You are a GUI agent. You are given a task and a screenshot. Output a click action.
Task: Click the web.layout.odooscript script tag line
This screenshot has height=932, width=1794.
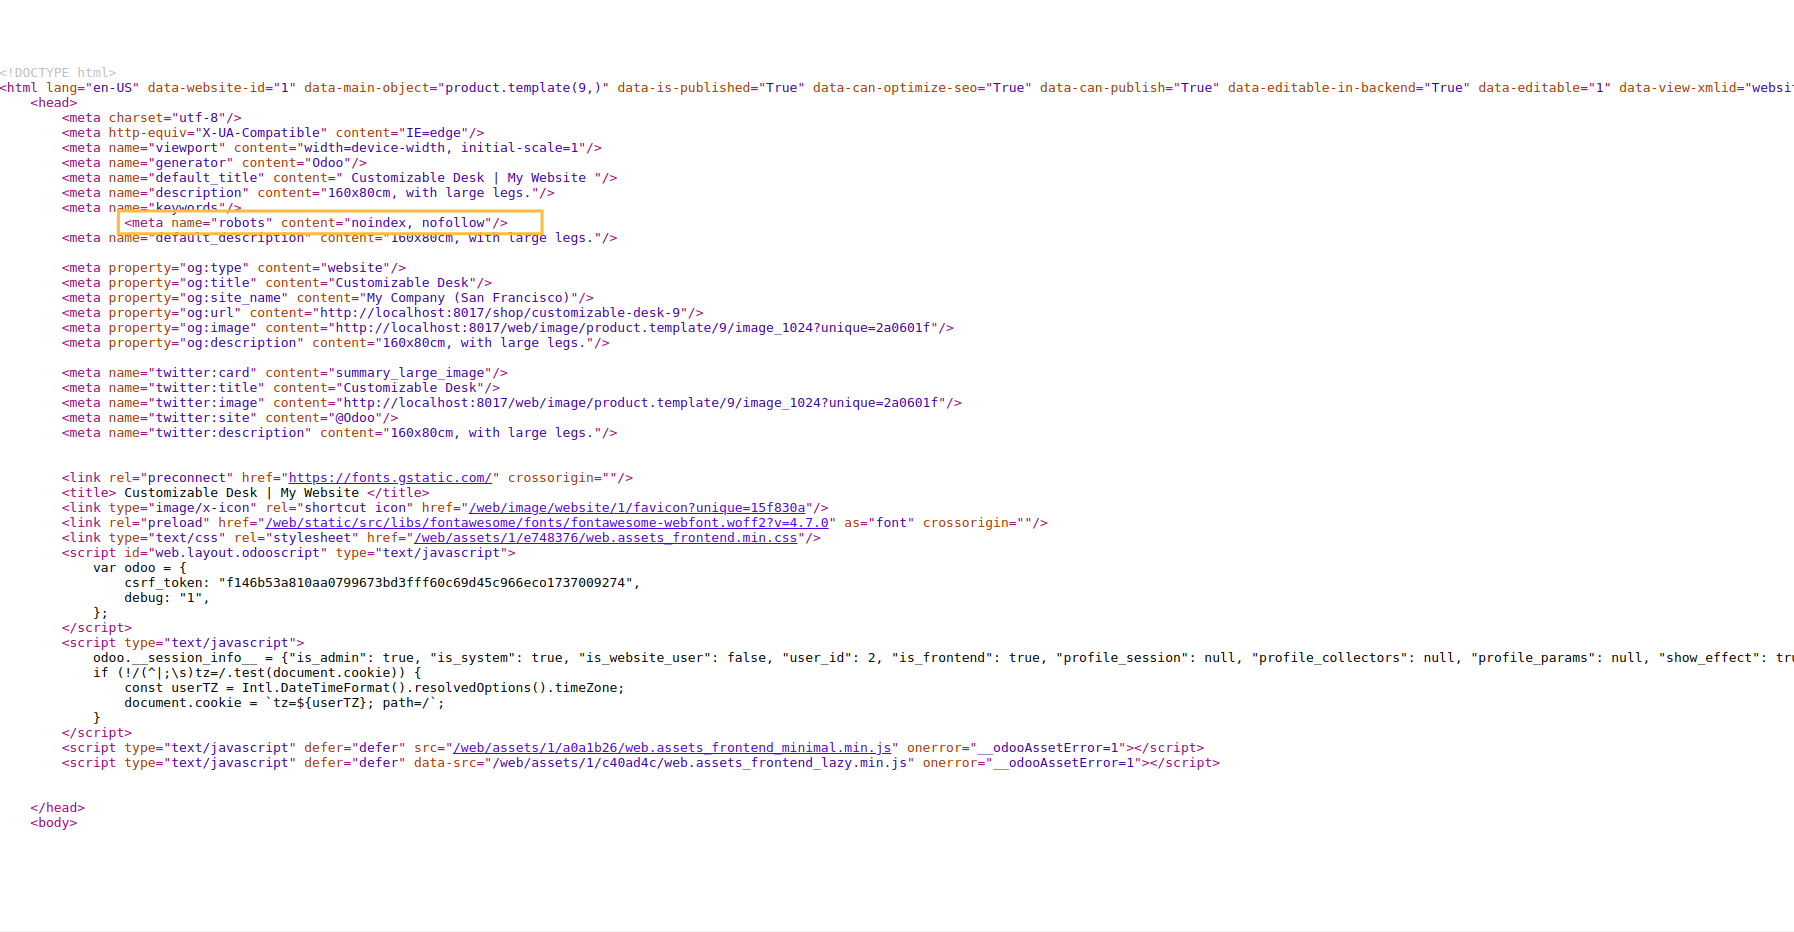pyautogui.click(x=289, y=553)
